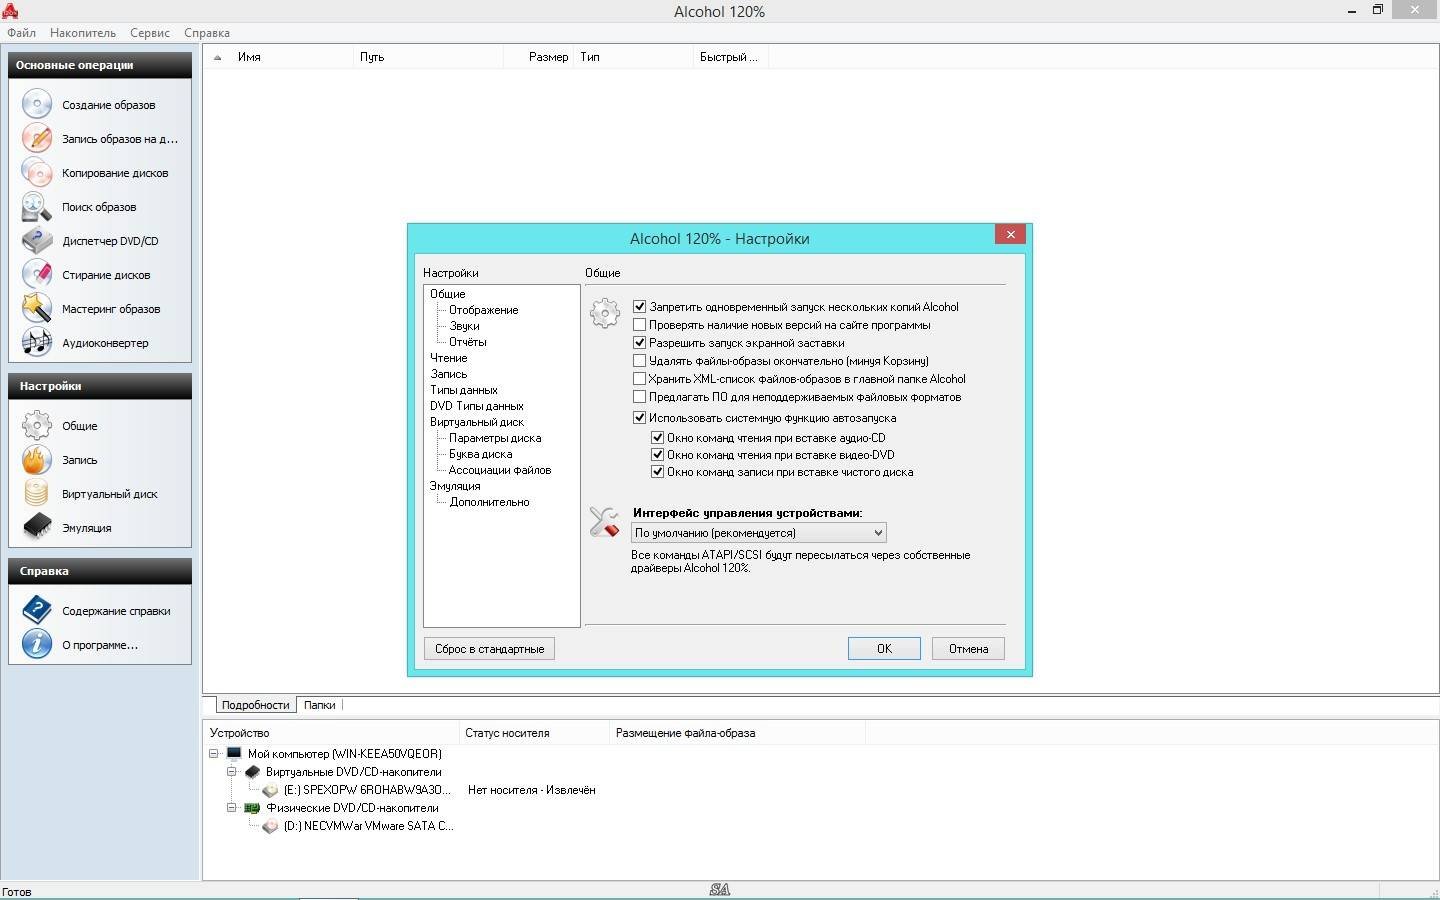Viewport: 1440px width, 900px height.
Task: Click the OK button
Action: [x=884, y=649]
